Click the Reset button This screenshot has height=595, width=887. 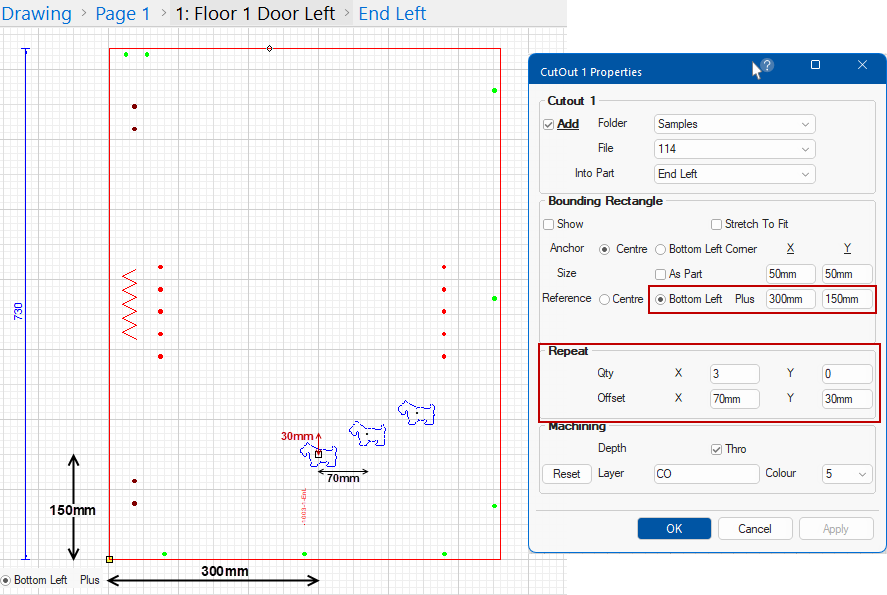566,474
